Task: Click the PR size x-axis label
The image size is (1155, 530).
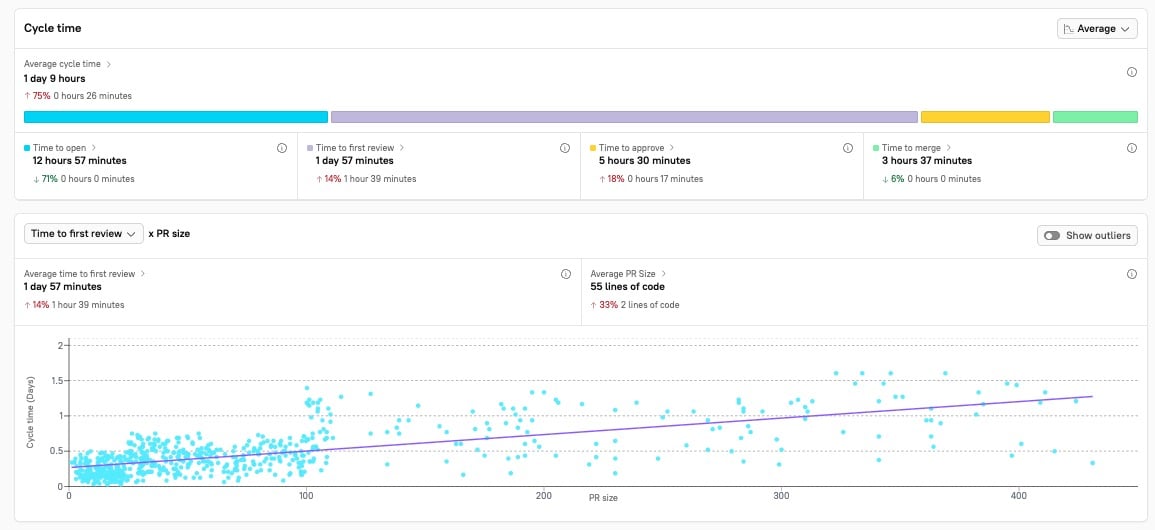Action: (x=603, y=498)
